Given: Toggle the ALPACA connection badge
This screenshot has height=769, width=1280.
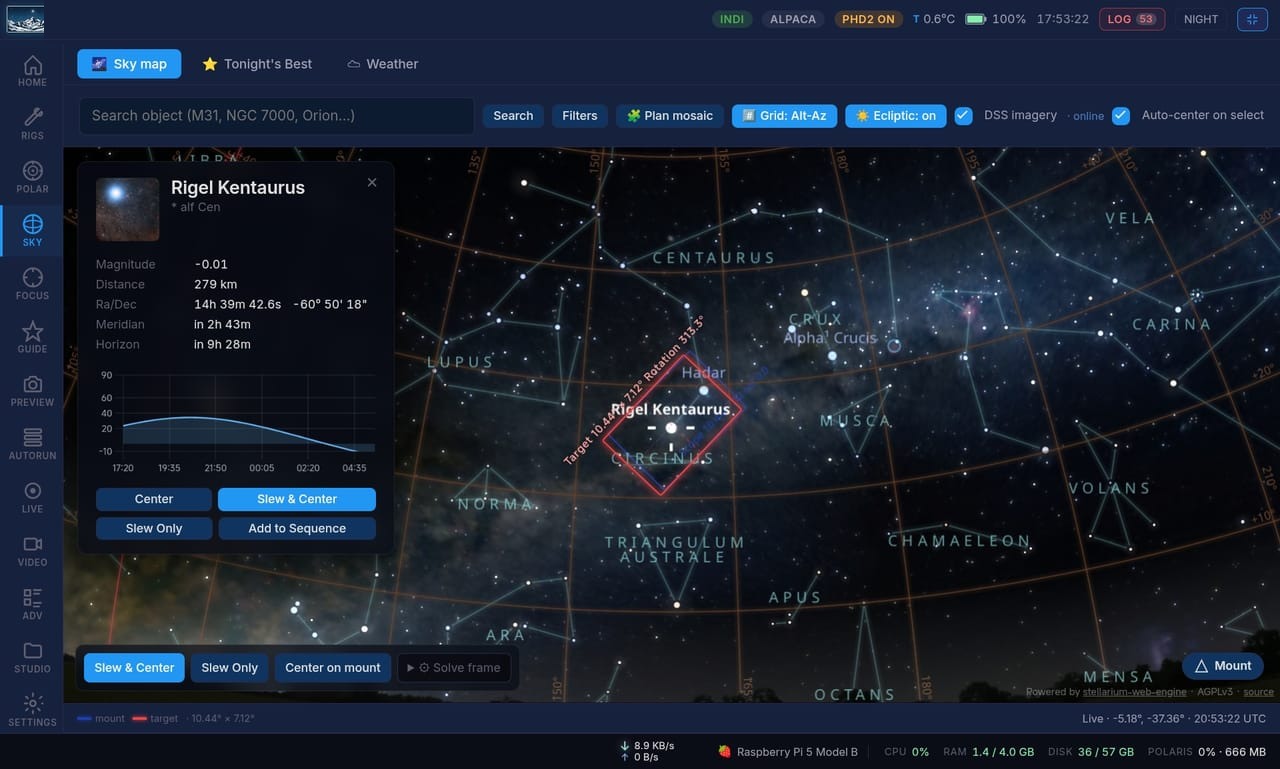Looking at the screenshot, I should click(x=793, y=19).
